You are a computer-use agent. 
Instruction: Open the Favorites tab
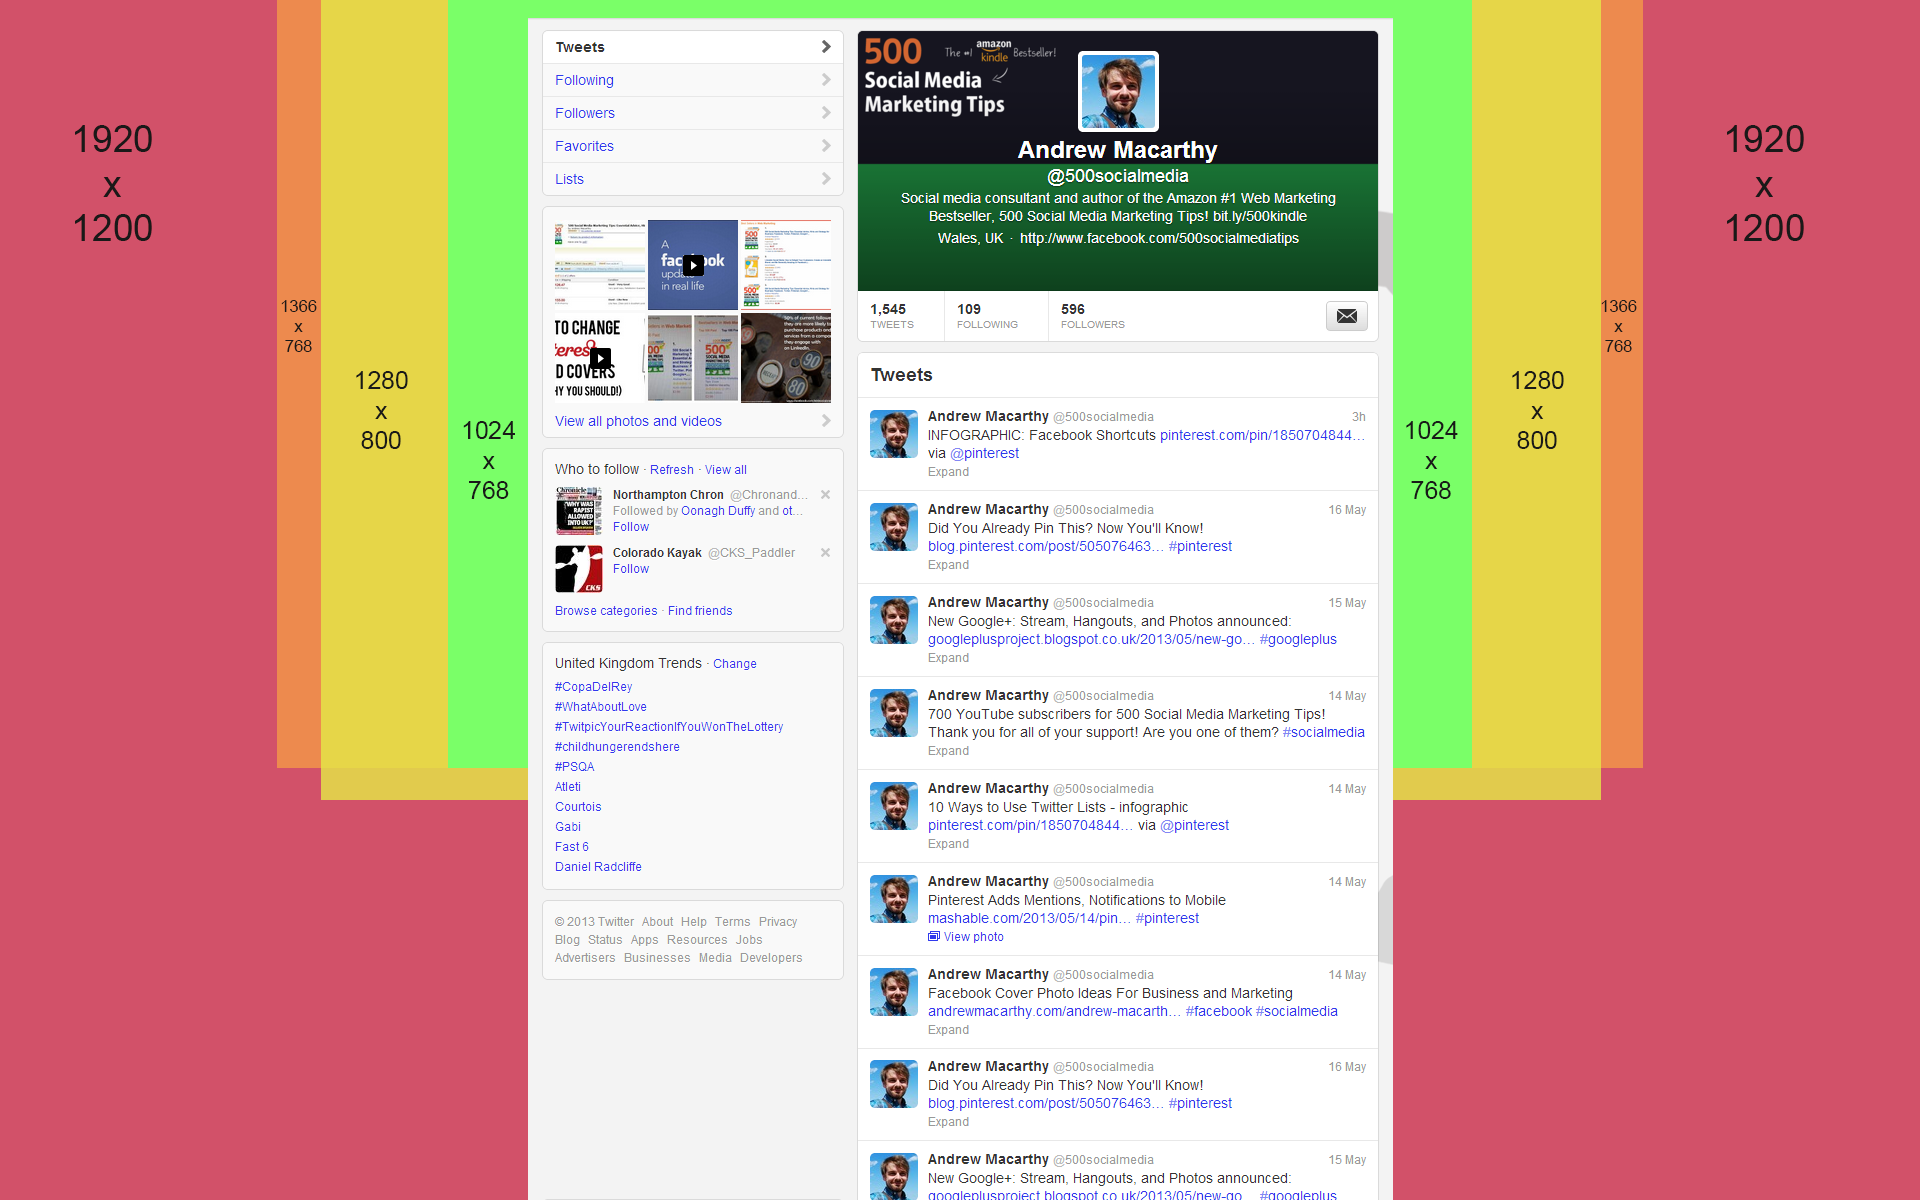point(693,146)
